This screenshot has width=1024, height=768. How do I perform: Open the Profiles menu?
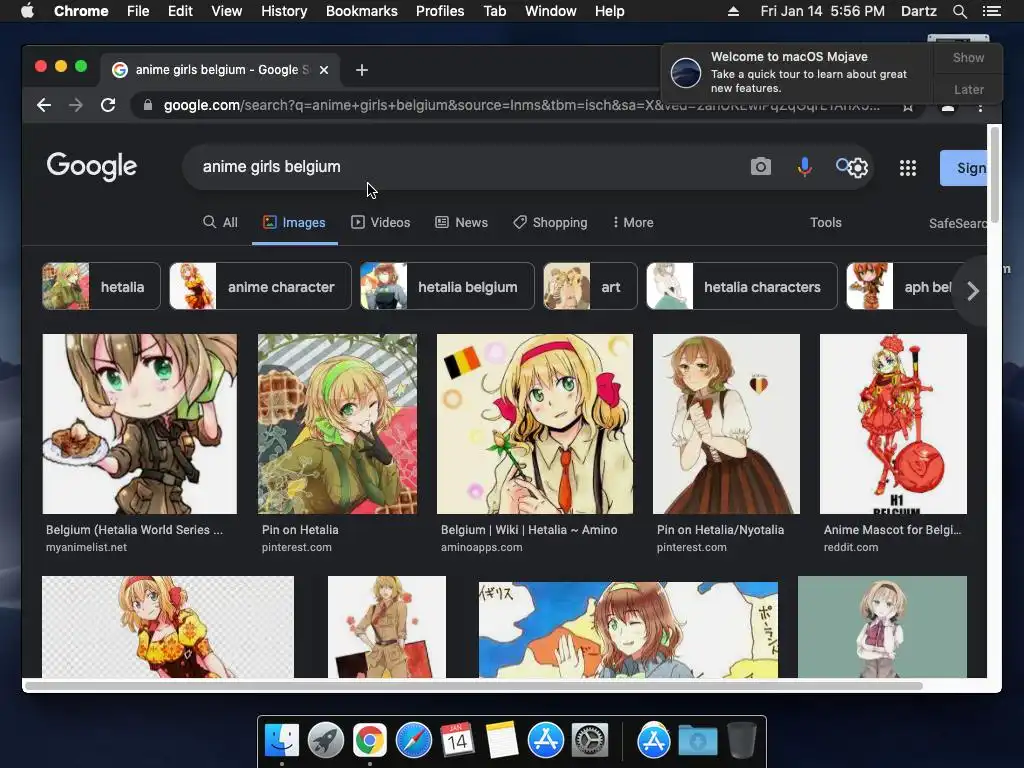pos(440,11)
